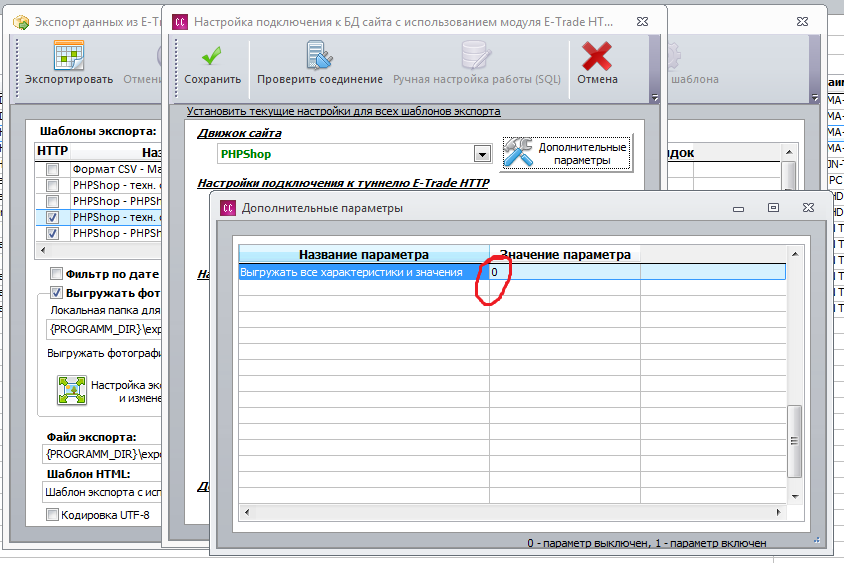Open Дополнительные параметры tools button
Image resolution: width=844 pixels, height=563 pixels.
[x=566, y=153]
